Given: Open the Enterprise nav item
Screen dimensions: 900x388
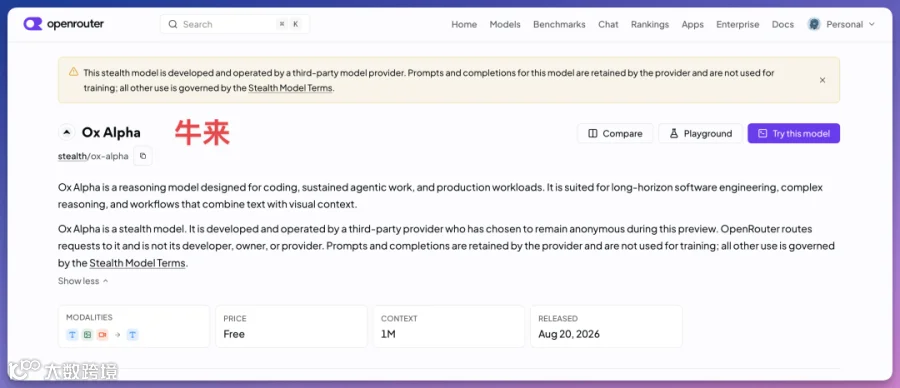Looking at the screenshot, I should (x=738, y=24).
